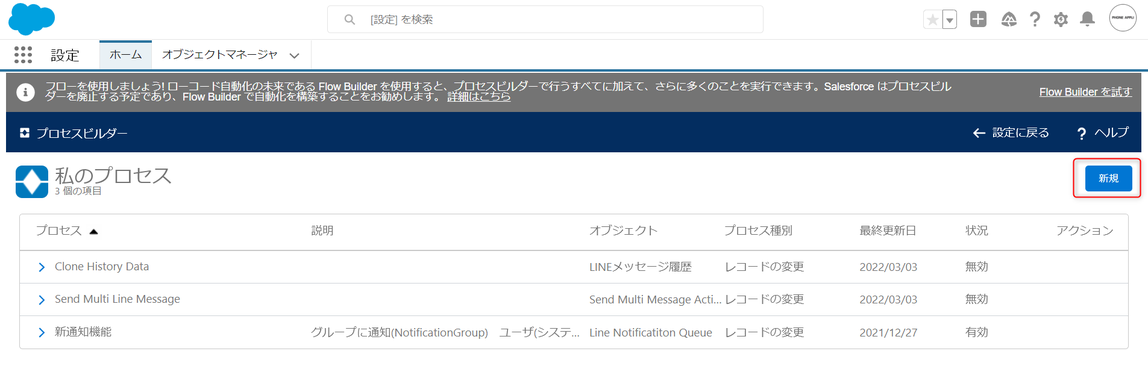Open the オブジェクトマネージャ tab
The image size is (1148, 366).
pyautogui.click(x=219, y=55)
